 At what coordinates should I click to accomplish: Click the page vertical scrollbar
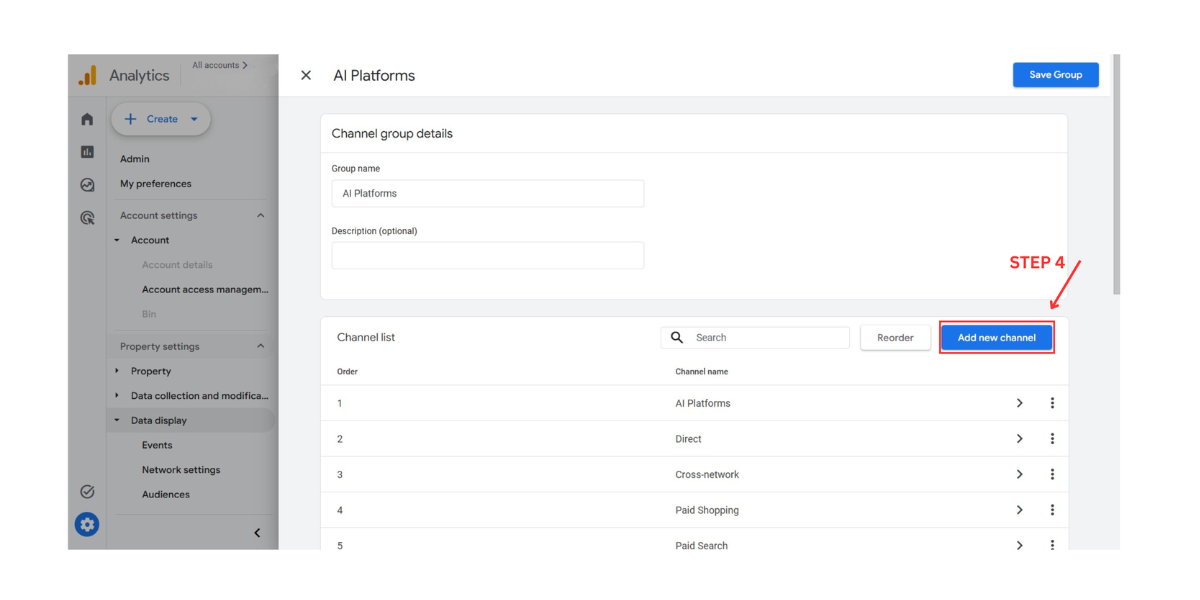pos(1116,175)
